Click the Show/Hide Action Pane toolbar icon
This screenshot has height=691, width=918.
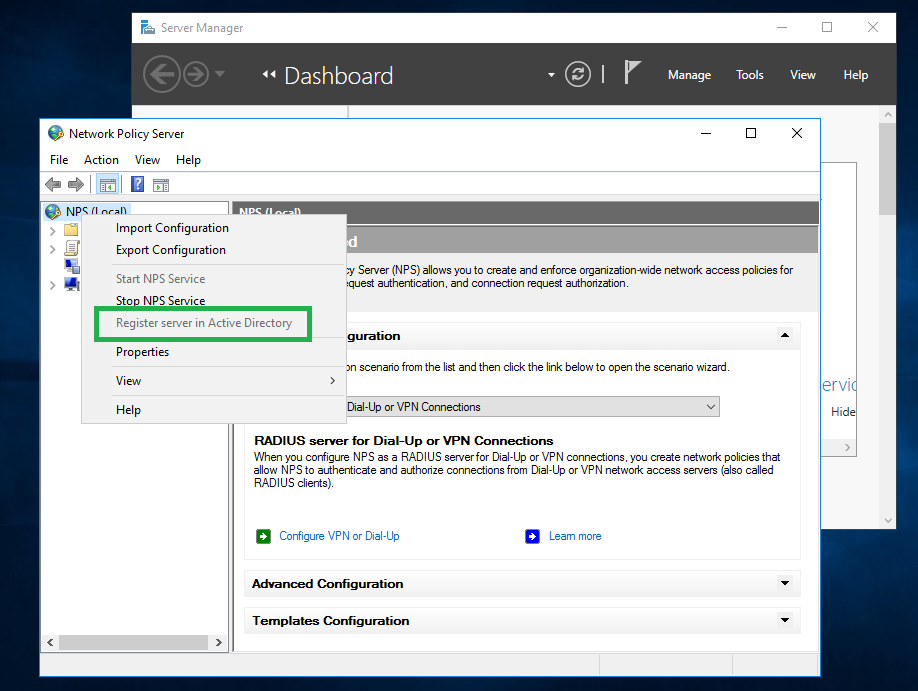coord(161,184)
